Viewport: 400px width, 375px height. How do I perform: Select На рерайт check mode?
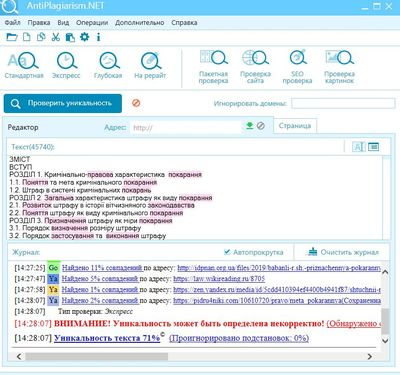tap(150, 65)
